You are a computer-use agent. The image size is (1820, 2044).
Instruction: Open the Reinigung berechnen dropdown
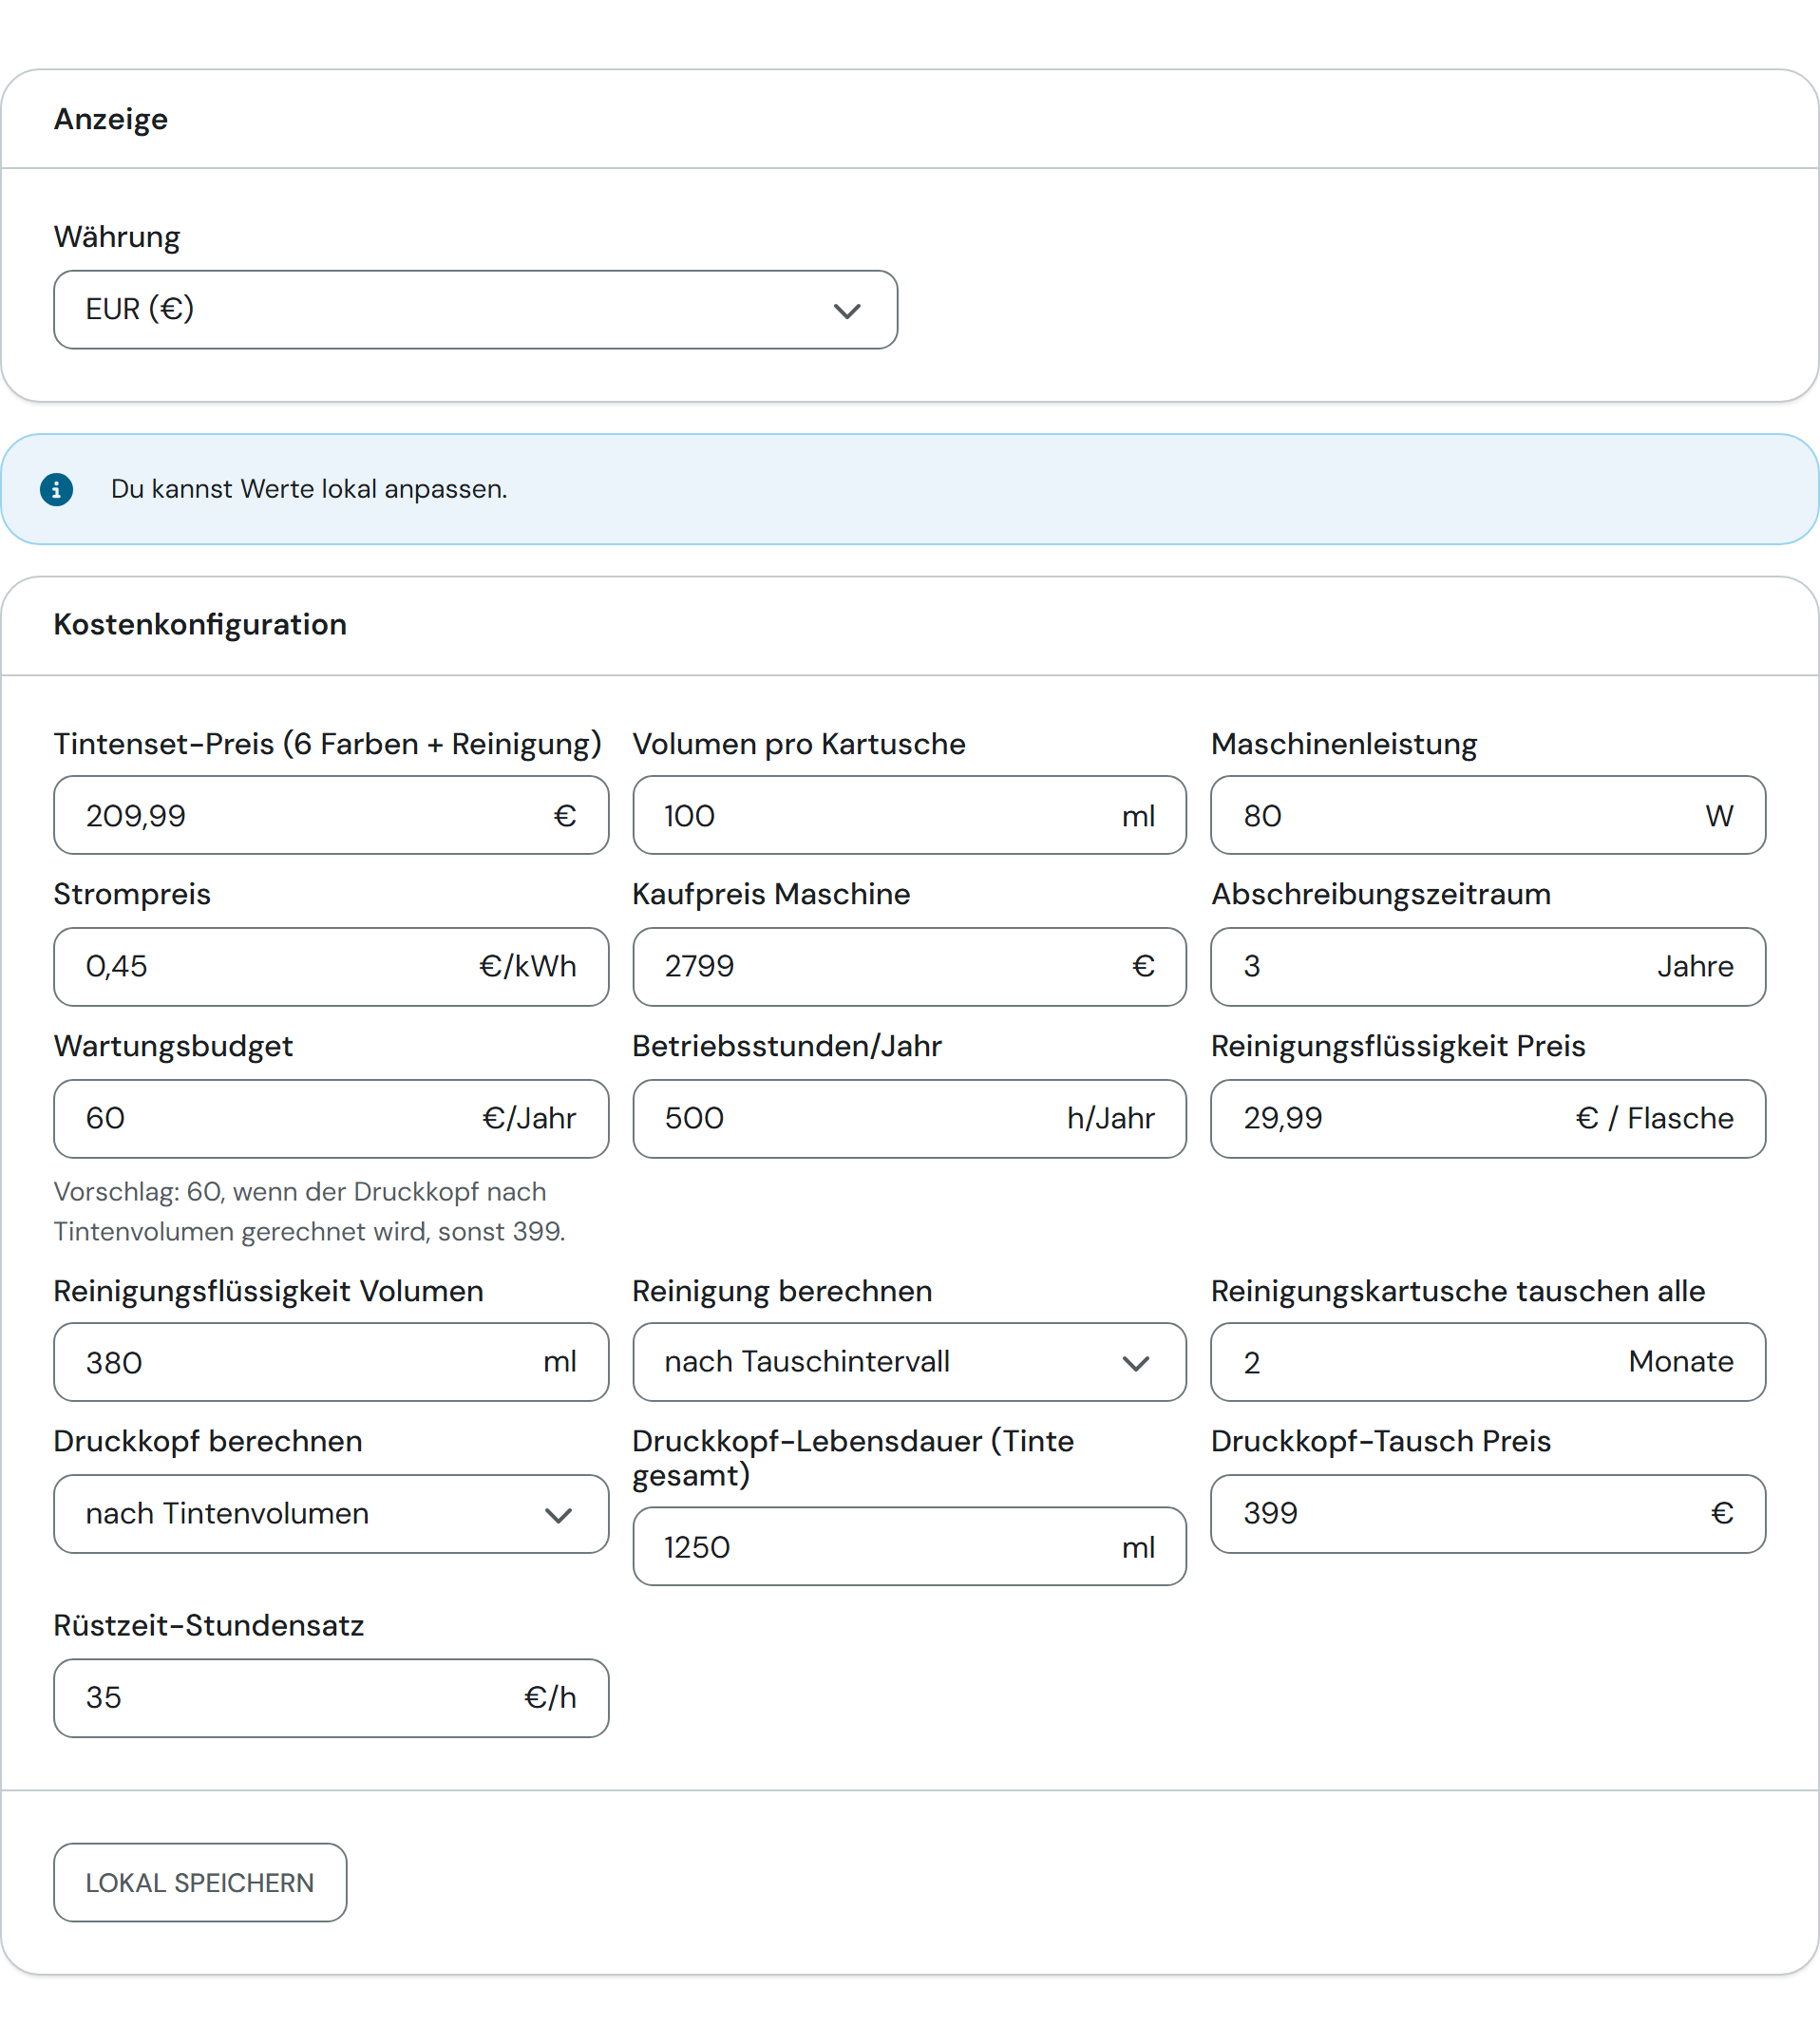(909, 1362)
